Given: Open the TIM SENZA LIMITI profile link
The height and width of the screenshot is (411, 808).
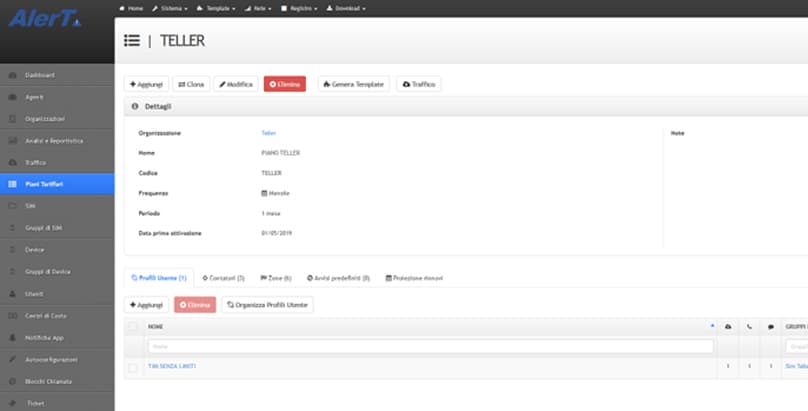Looking at the screenshot, I should click(172, 366).
